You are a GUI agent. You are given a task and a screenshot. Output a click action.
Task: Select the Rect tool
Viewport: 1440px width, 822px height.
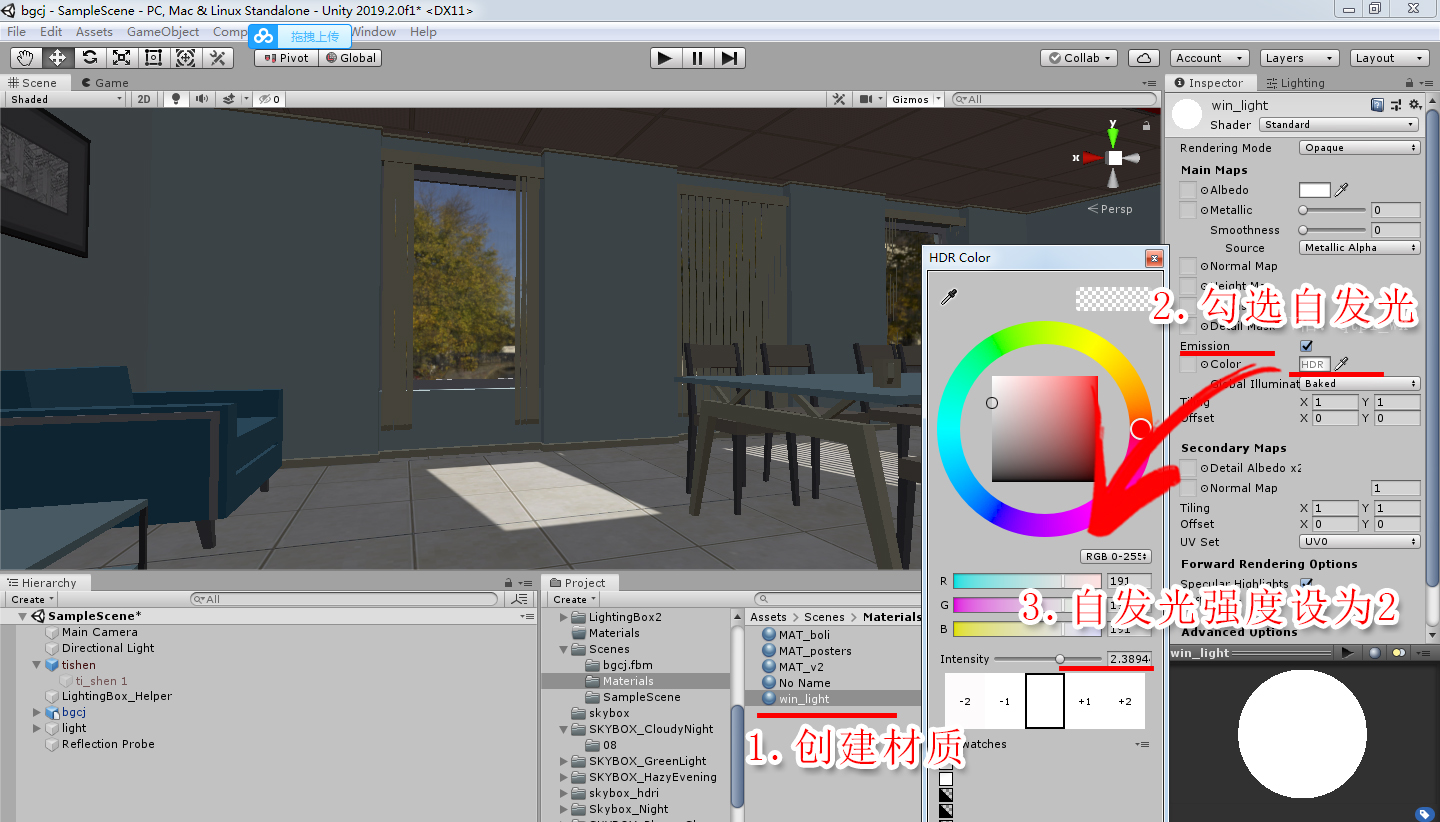153,58
